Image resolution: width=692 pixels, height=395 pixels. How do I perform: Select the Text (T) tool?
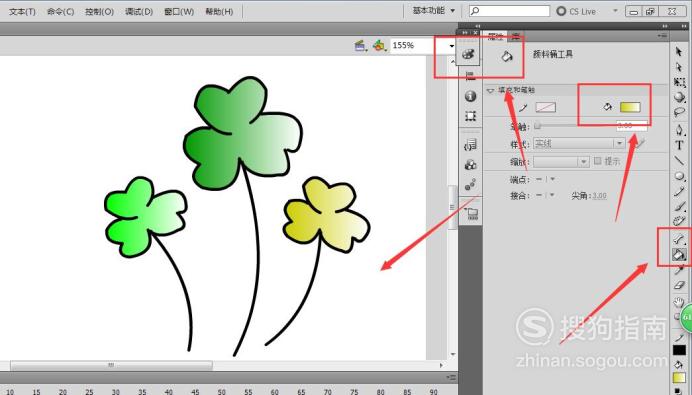(679, 145)
